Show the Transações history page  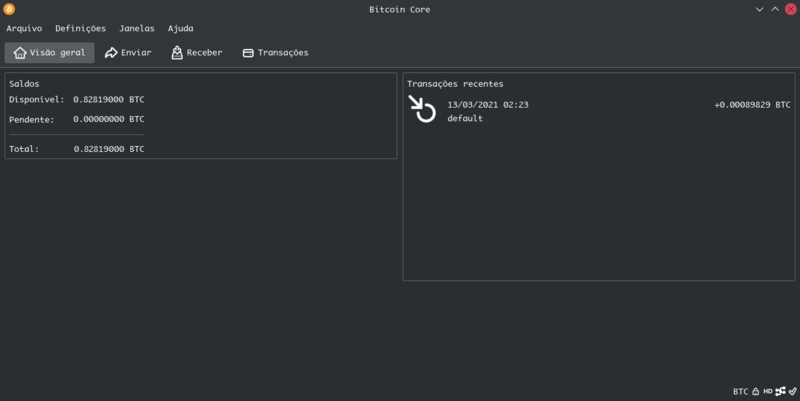pyautogui.click(x=276, y=53)
